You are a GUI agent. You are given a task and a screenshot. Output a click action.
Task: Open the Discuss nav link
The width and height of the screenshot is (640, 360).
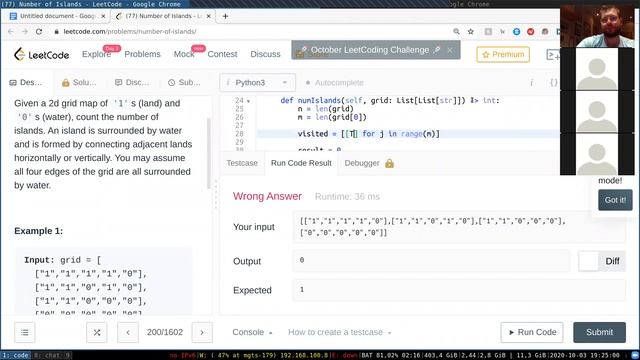pos(265,54)
